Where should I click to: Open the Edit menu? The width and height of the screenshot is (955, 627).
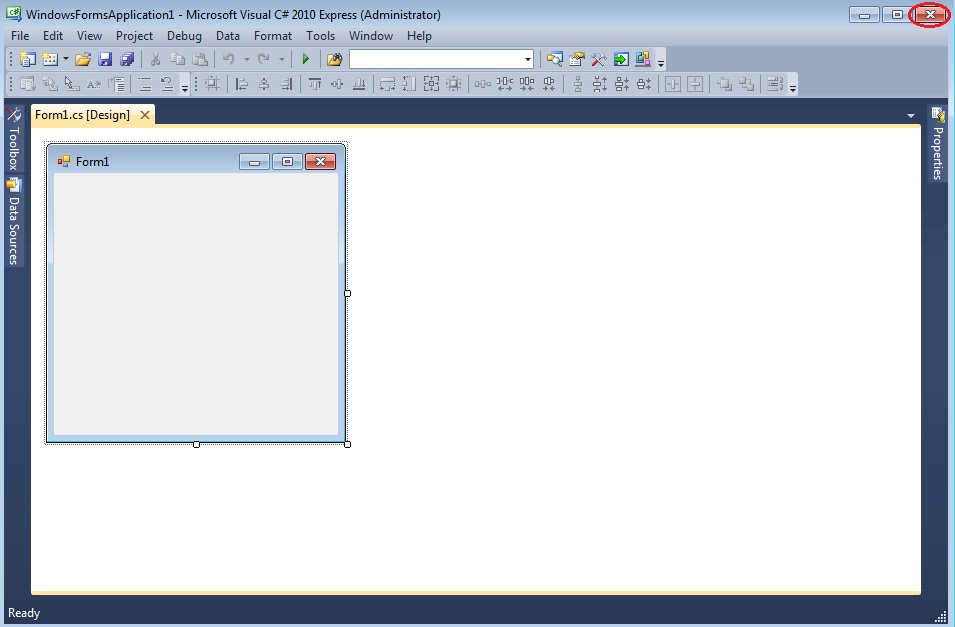53,36
